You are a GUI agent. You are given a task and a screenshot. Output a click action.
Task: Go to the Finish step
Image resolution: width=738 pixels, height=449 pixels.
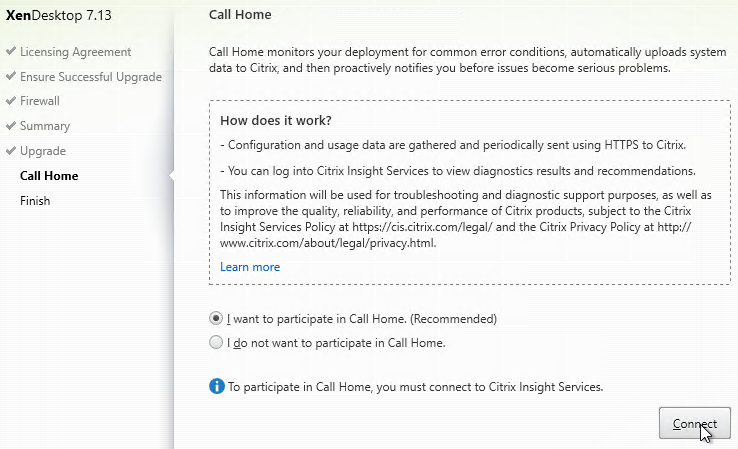tap(35, 200)
